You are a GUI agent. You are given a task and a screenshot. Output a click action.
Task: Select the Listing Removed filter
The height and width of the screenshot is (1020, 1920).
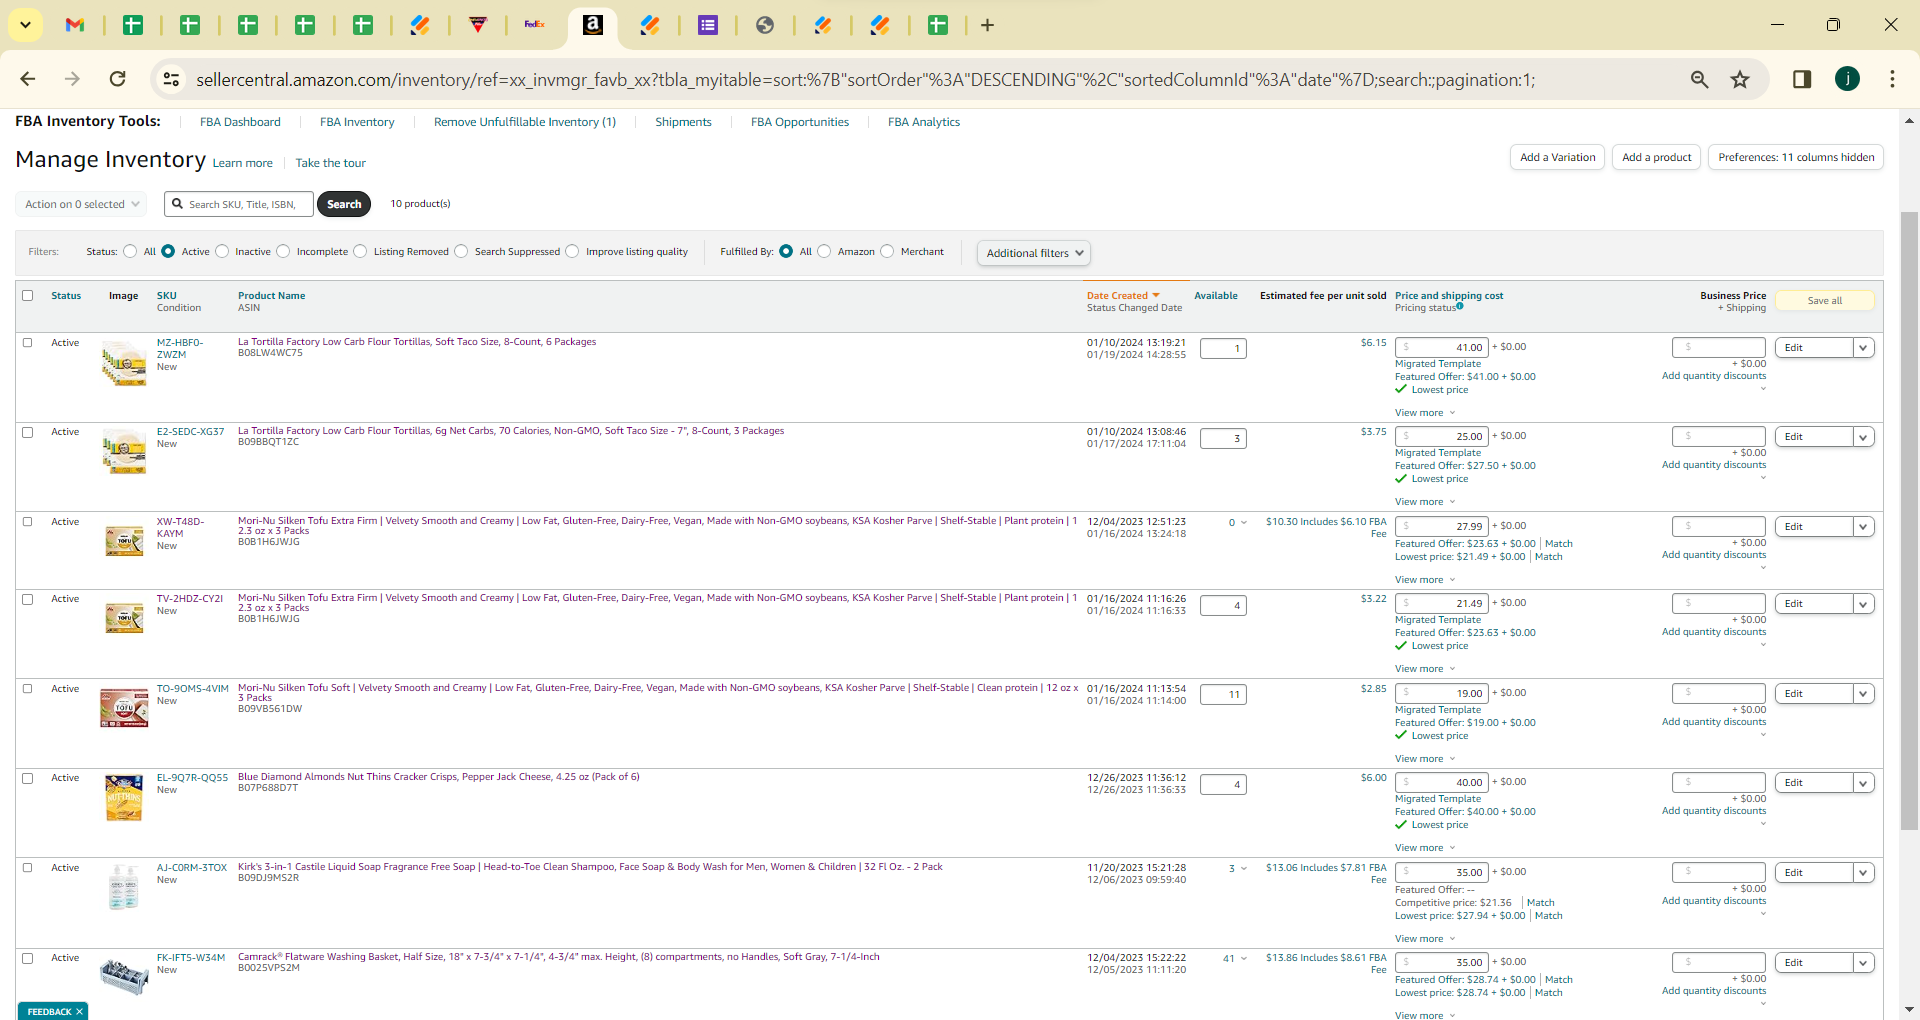point(360,251)
